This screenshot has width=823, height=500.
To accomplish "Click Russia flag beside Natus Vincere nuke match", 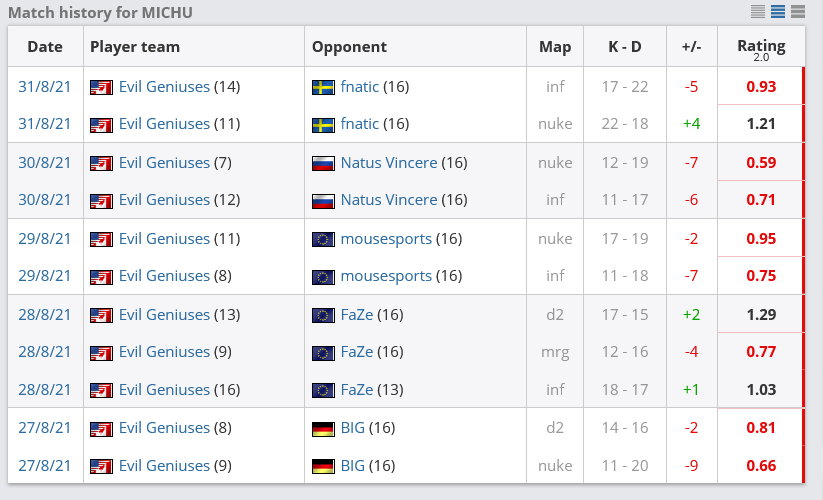I will (x=323, y=163).
